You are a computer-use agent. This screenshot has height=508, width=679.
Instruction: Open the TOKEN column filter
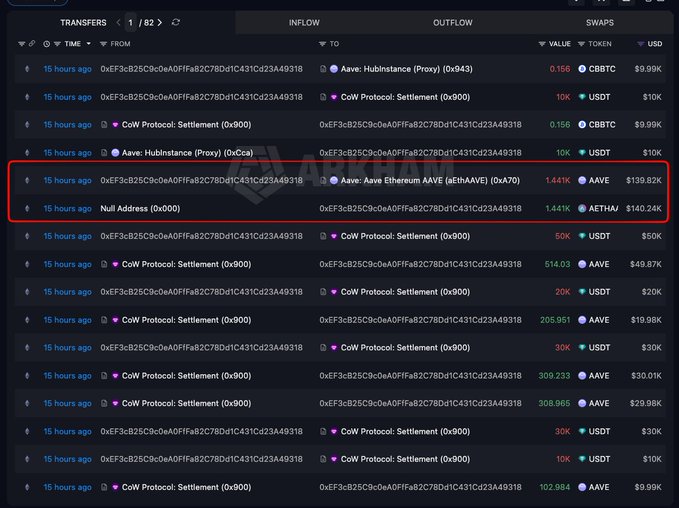pos(582,44)
